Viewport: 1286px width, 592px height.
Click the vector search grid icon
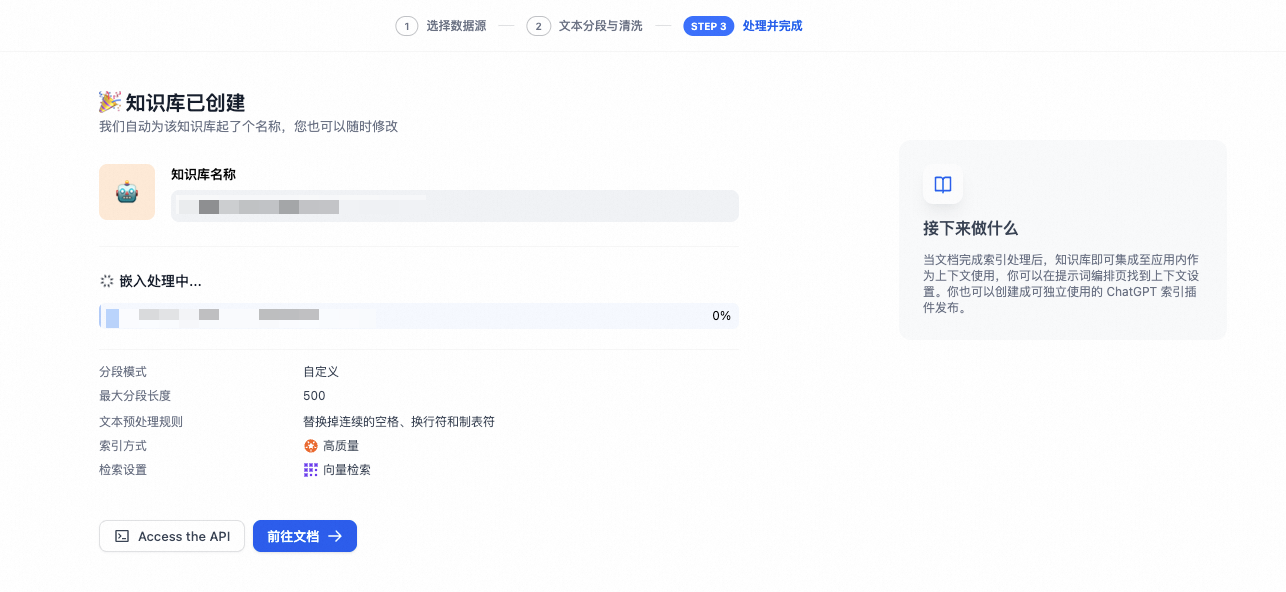tap(310, 470)
